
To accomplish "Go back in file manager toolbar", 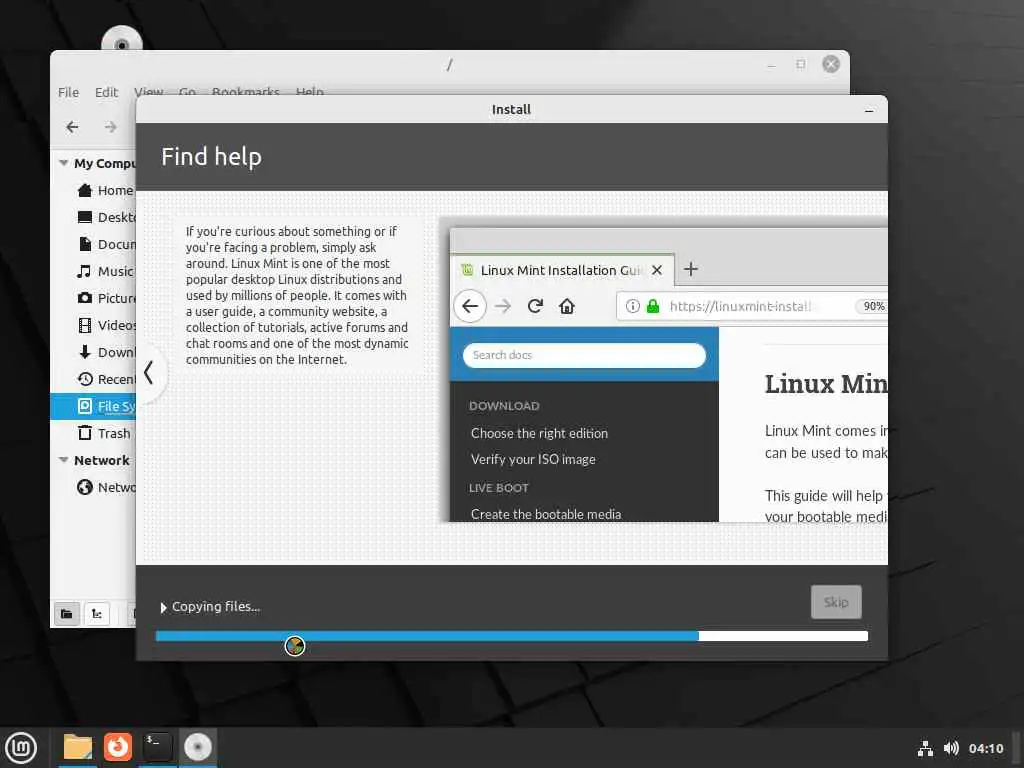I will point(72,127).
